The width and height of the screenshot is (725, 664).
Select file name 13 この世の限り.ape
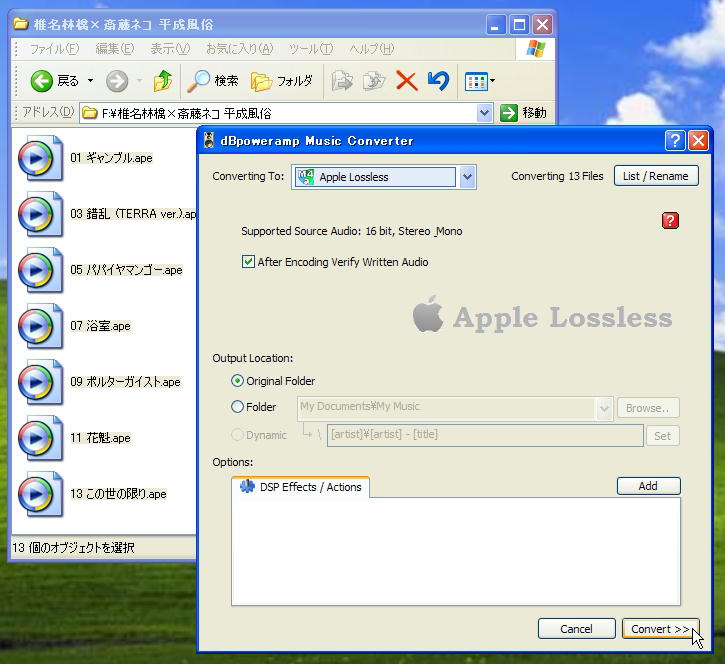pos(118,494)
